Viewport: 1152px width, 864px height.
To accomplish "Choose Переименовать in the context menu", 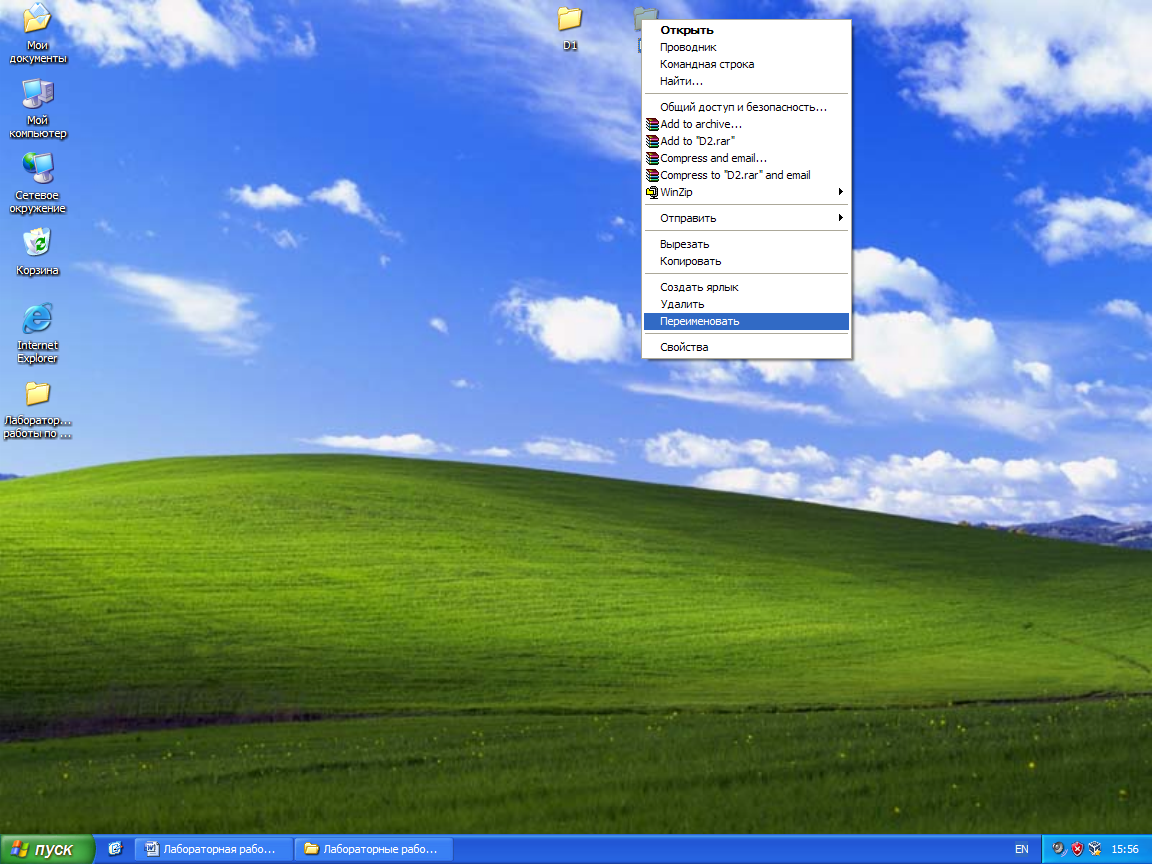I will pyautogui.click(x=746, y=321).
